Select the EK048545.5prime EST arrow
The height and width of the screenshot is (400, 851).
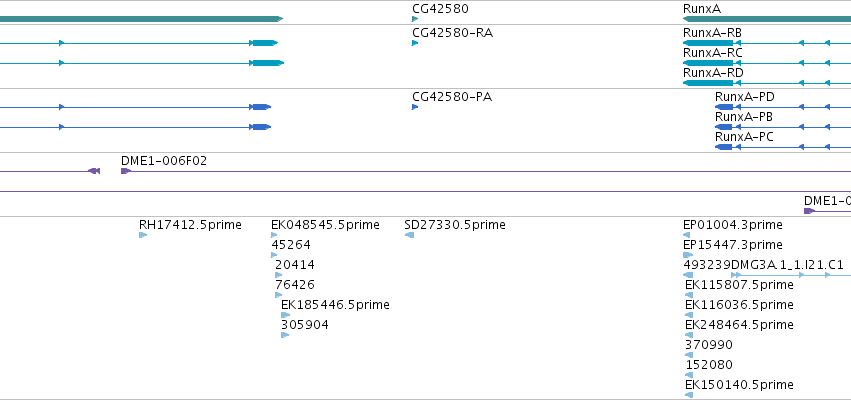pyautogui.click(x=274, y=235)
